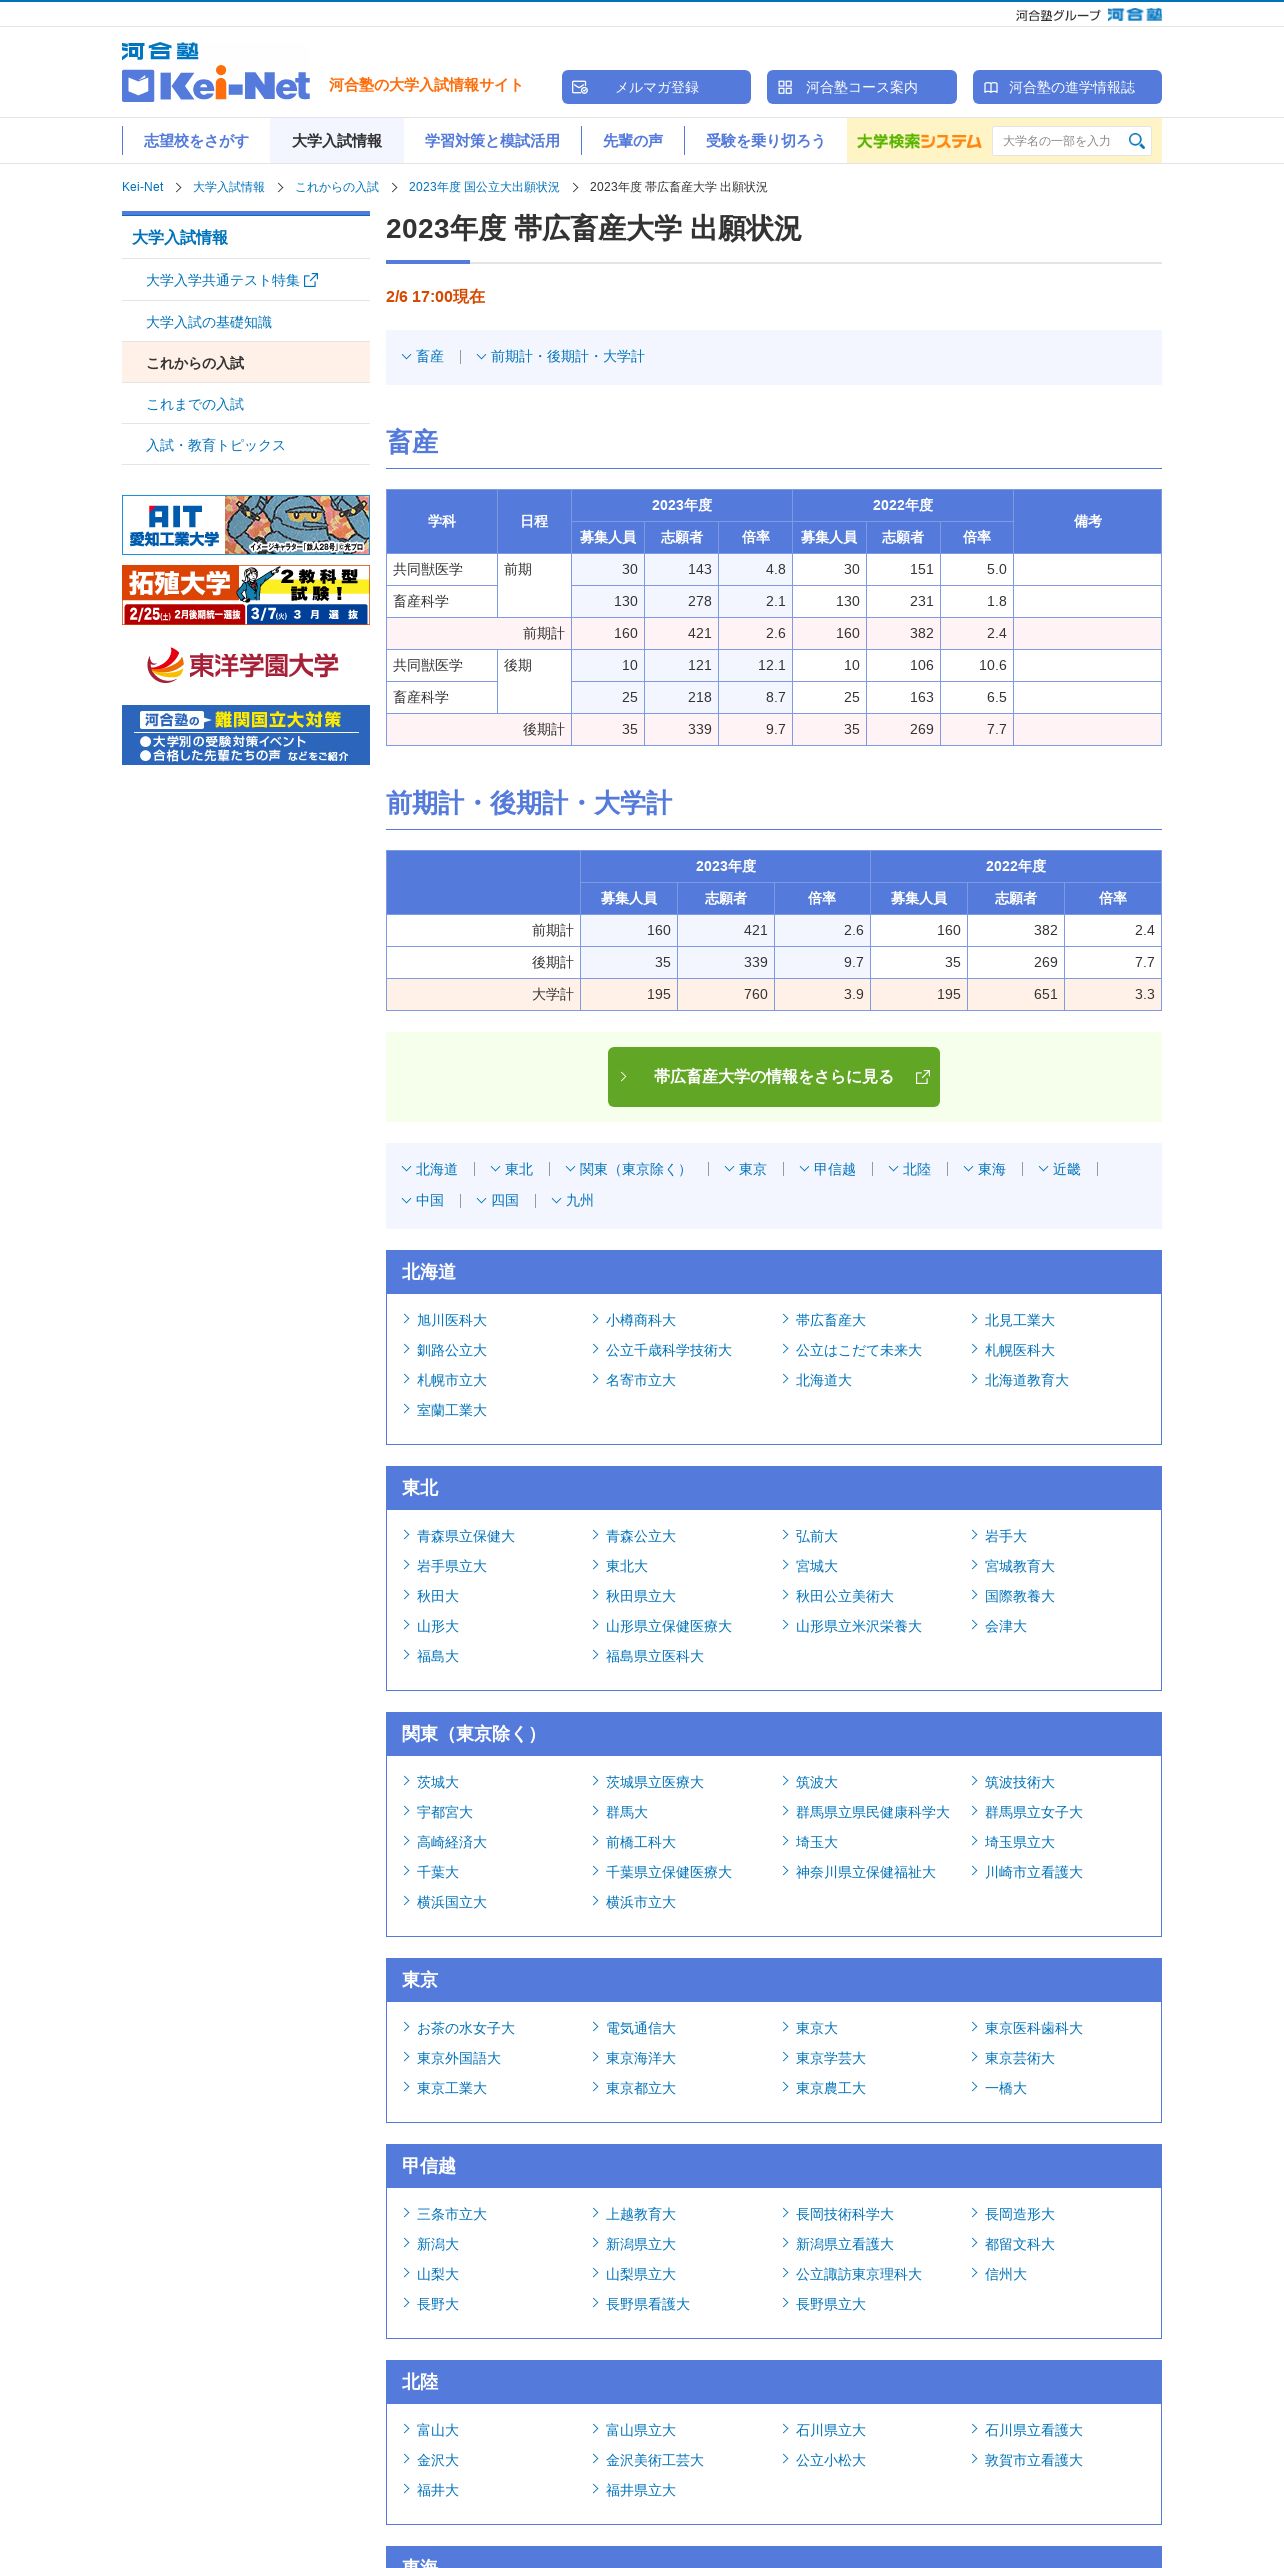Screen dimensions: 1284x2568
Task: Jump to 九州 region anchor
Action: [573, 1200]
